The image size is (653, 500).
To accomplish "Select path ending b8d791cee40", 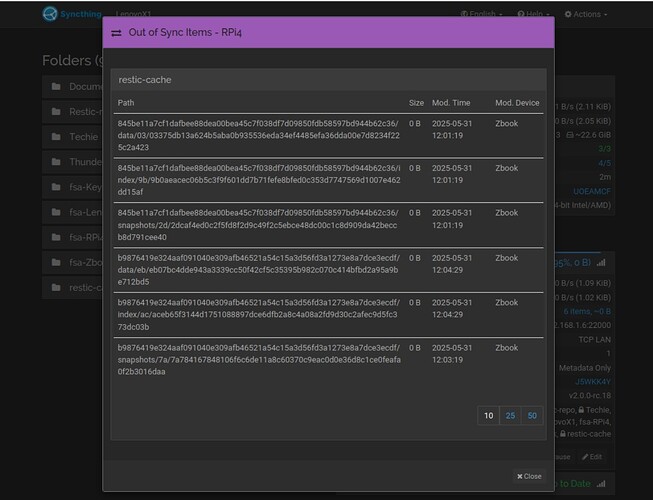I will click(257, 225).
